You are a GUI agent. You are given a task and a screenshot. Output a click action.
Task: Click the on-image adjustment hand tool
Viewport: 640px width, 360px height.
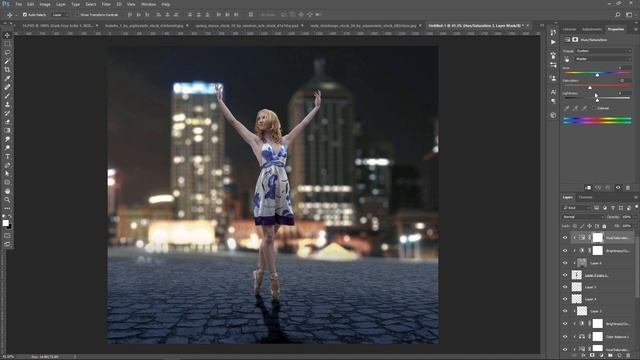click(x=567, y=60)
